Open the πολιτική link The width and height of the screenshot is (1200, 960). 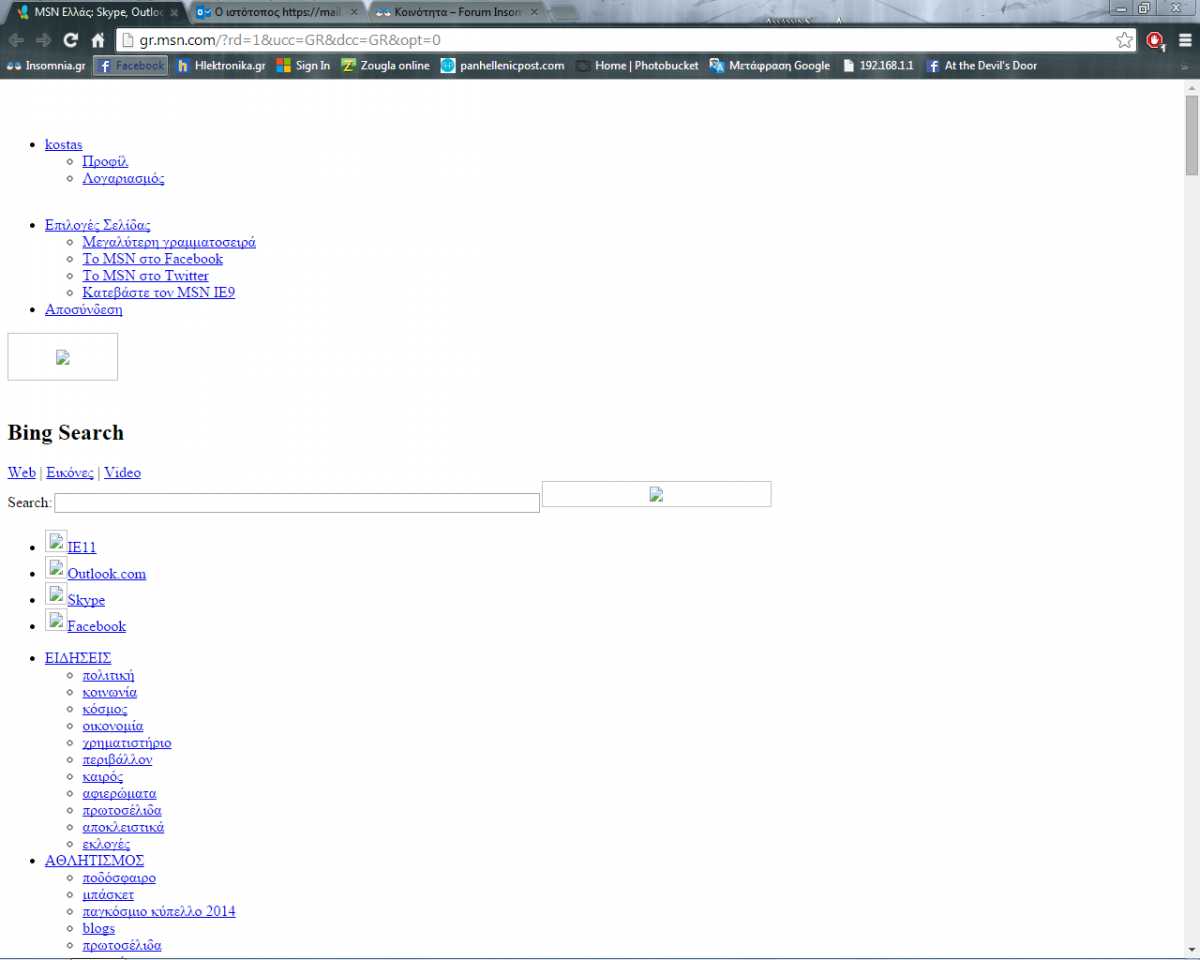pyautogui.click(x=108, y=675)
